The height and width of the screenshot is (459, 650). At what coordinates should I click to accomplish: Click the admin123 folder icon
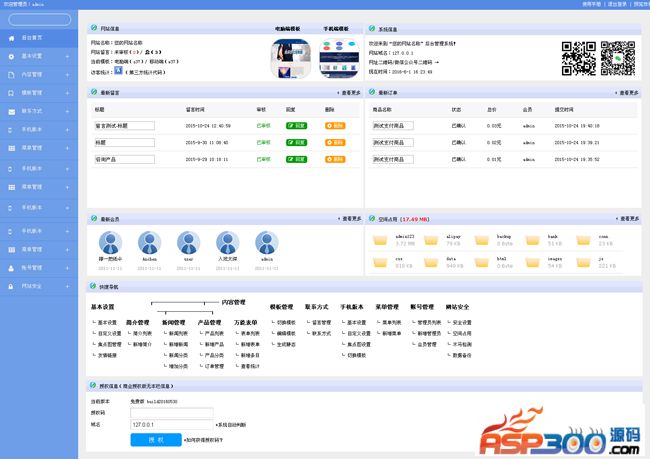[x=381, y=240]
